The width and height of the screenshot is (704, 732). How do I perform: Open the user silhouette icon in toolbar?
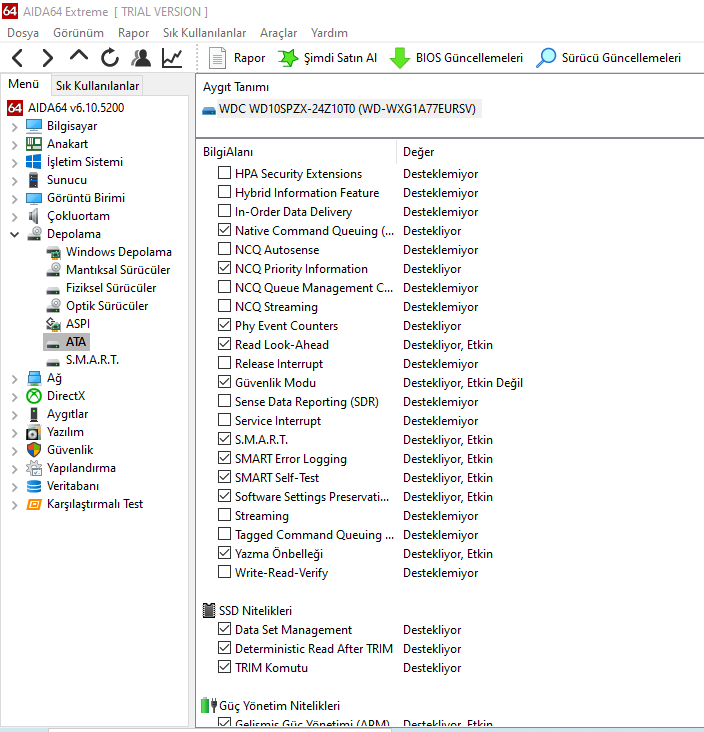[x=141, y=58]
